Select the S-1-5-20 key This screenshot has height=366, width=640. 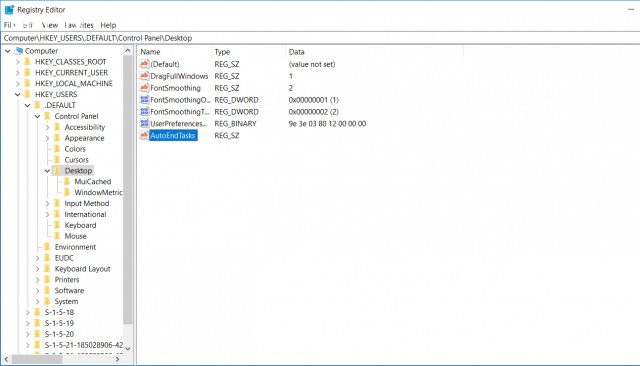[59, 334]
